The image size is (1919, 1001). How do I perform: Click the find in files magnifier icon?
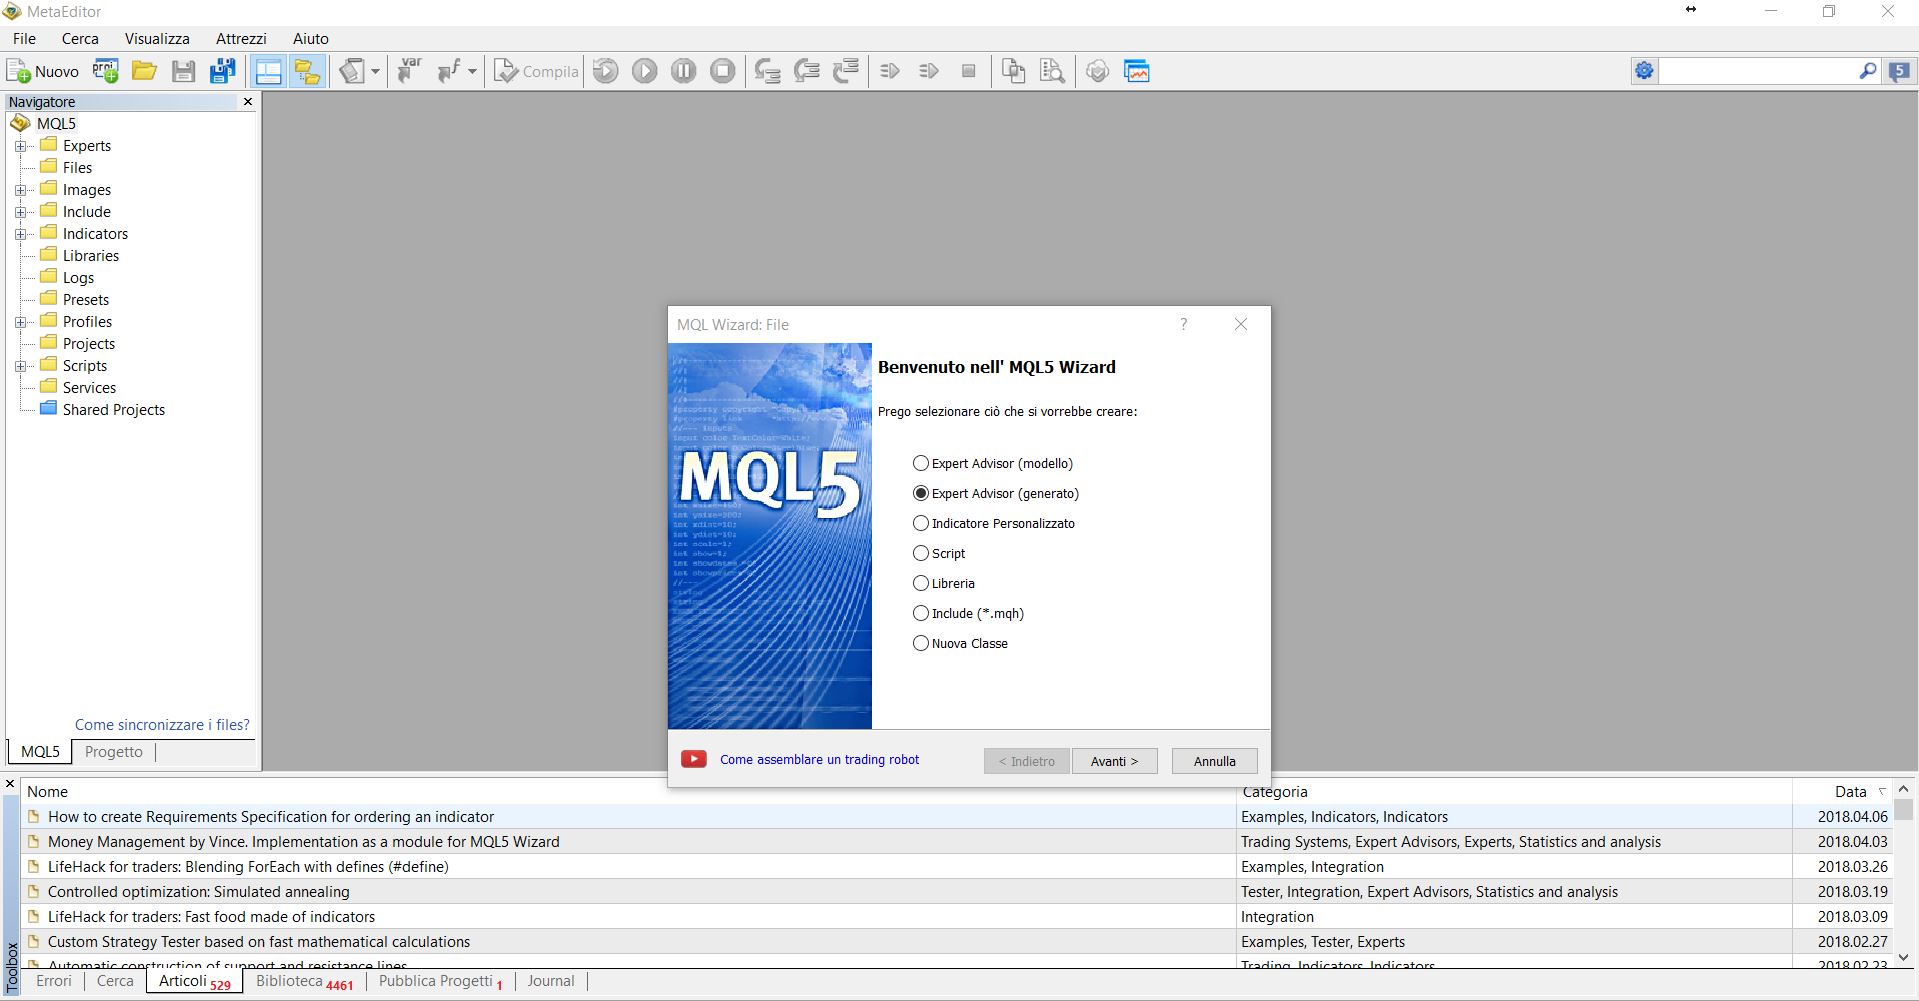1052,71
